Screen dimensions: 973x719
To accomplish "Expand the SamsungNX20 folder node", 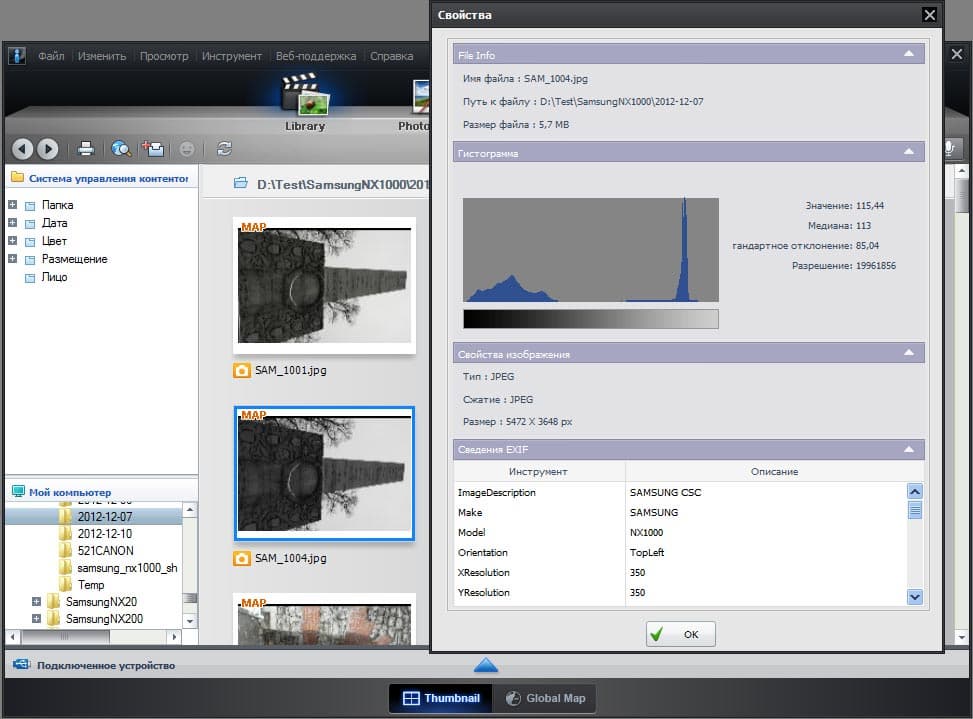I will 37,602.
